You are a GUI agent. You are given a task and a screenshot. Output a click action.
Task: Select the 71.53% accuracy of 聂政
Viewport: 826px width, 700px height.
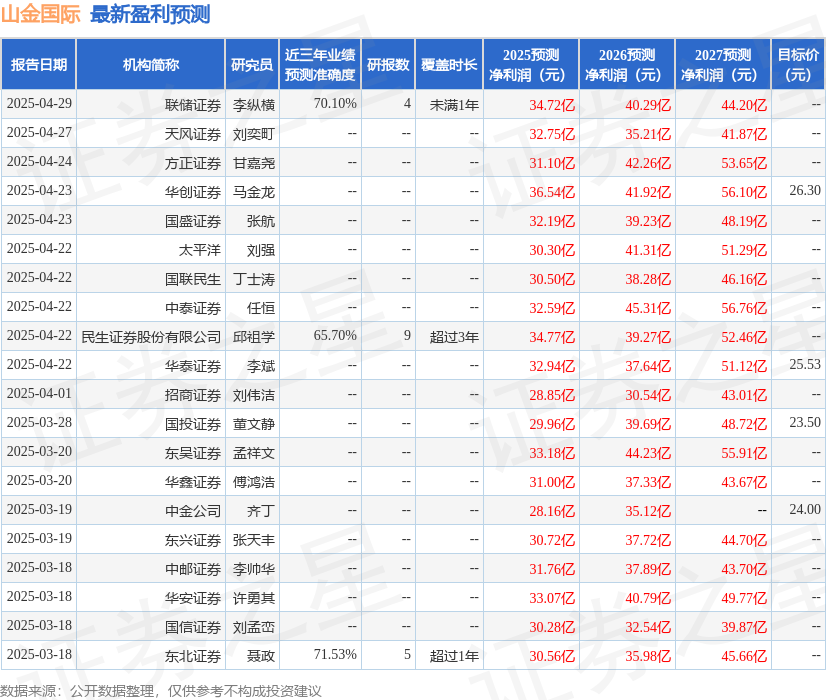click(x=336, y=656)
